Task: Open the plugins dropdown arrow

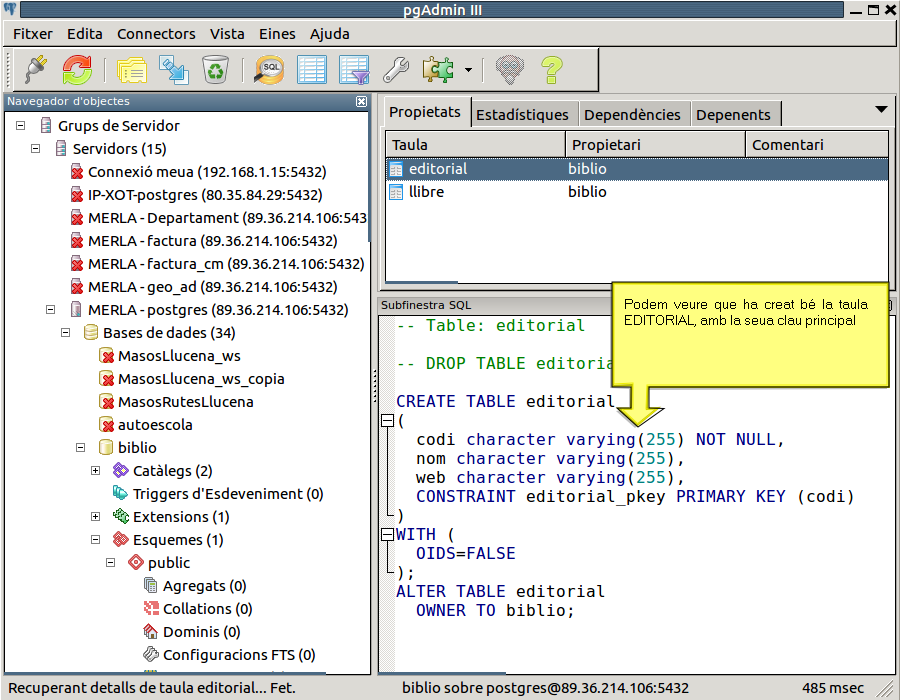Action: [468, 70]
